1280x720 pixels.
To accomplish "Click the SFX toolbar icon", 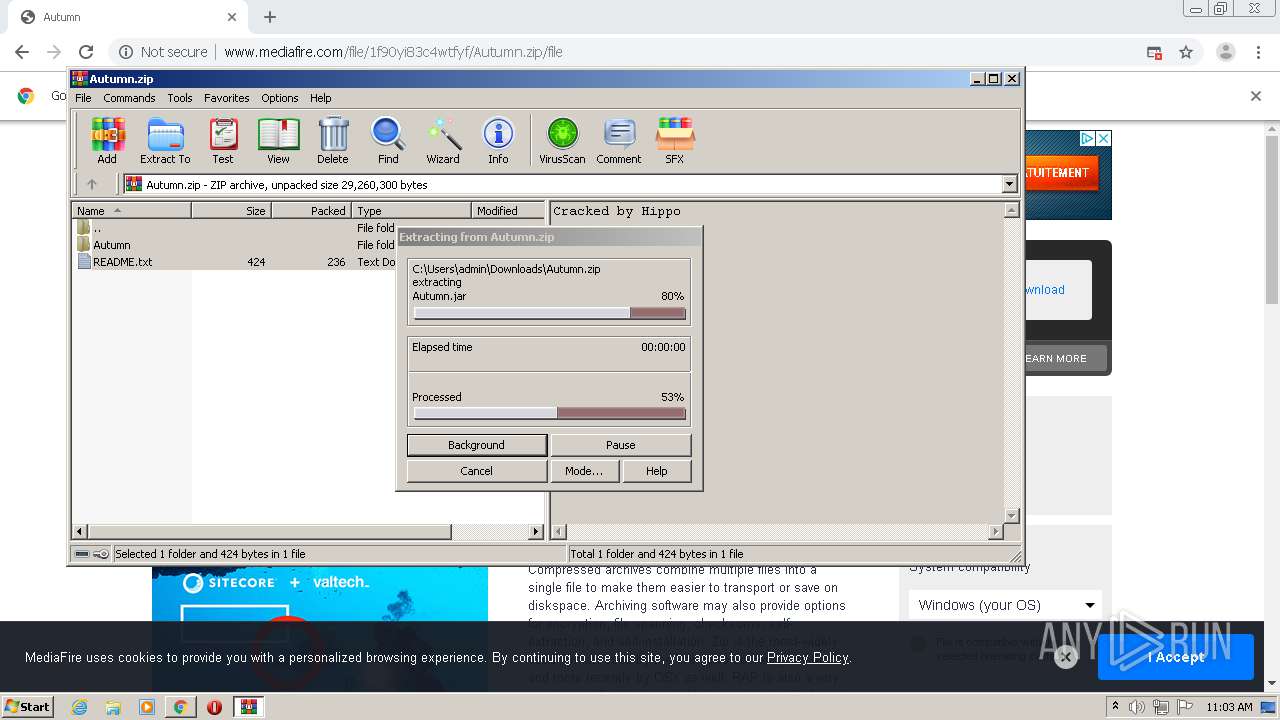I will click(x=675, y=140).
